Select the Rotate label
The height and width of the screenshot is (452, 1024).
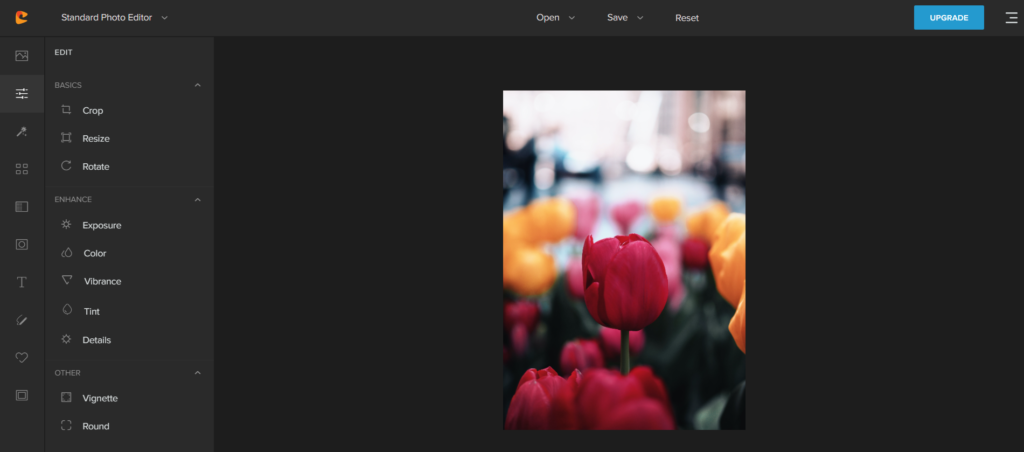(96, 167)
